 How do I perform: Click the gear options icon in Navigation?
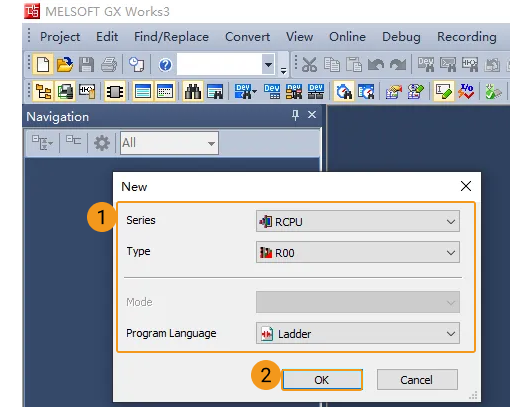(102, 143)
